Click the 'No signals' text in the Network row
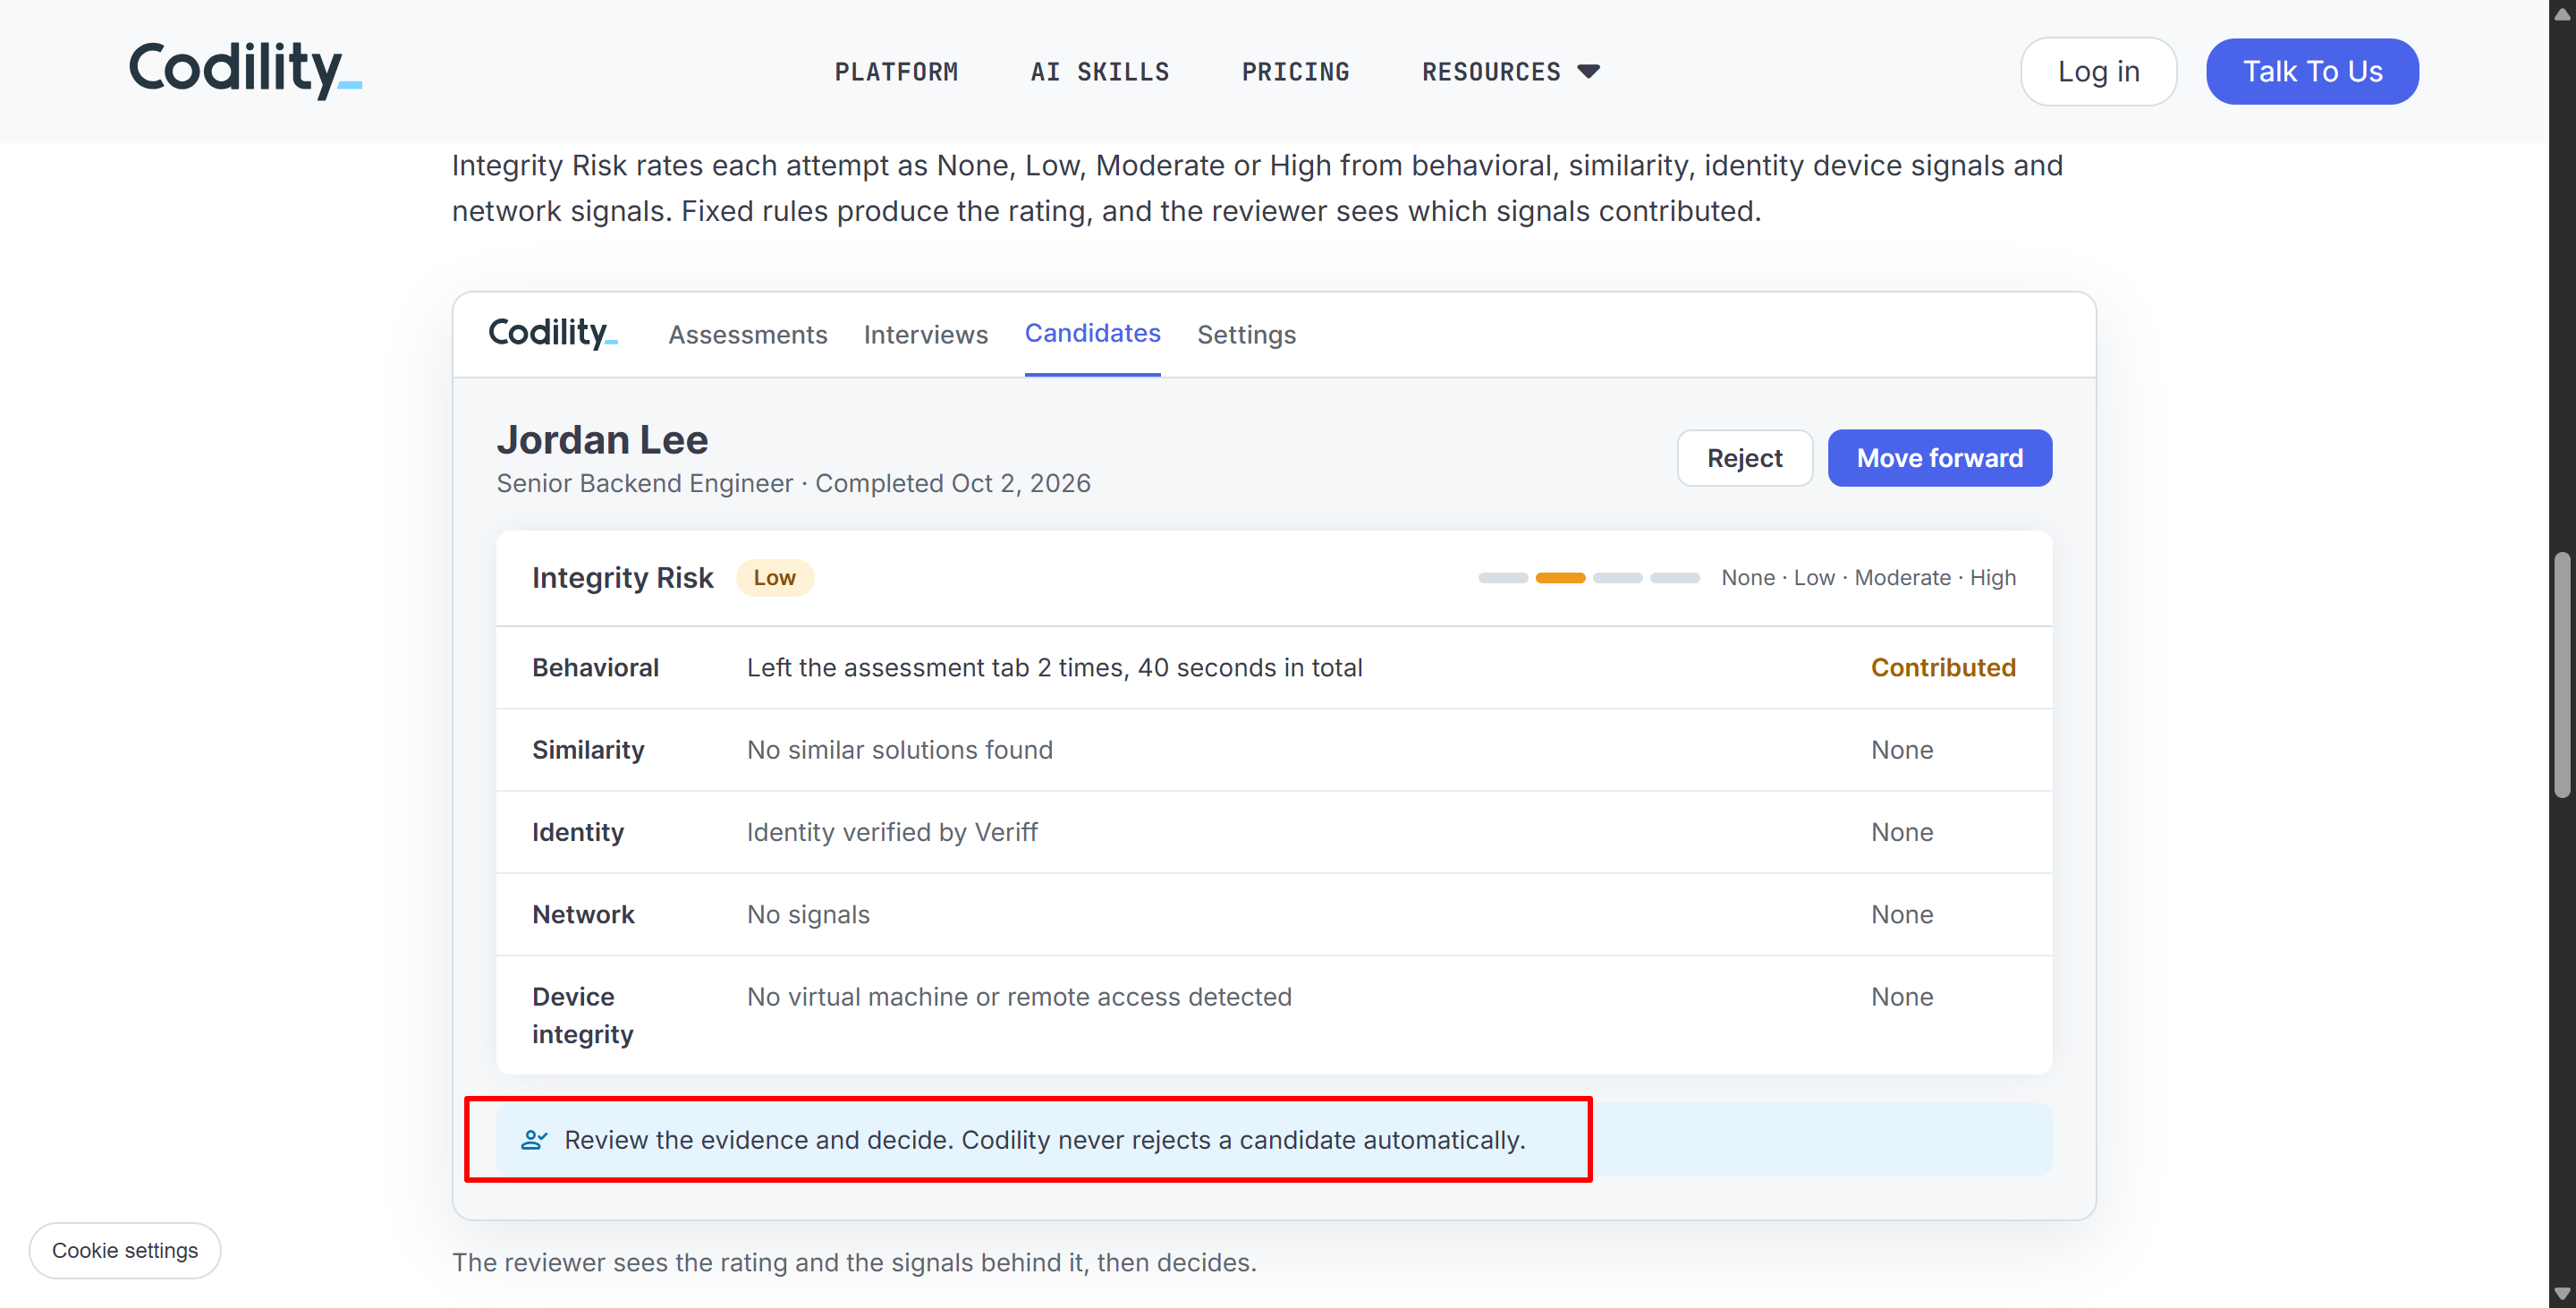The width and height of the screenshot is (2576, 1308). [808, 914]
